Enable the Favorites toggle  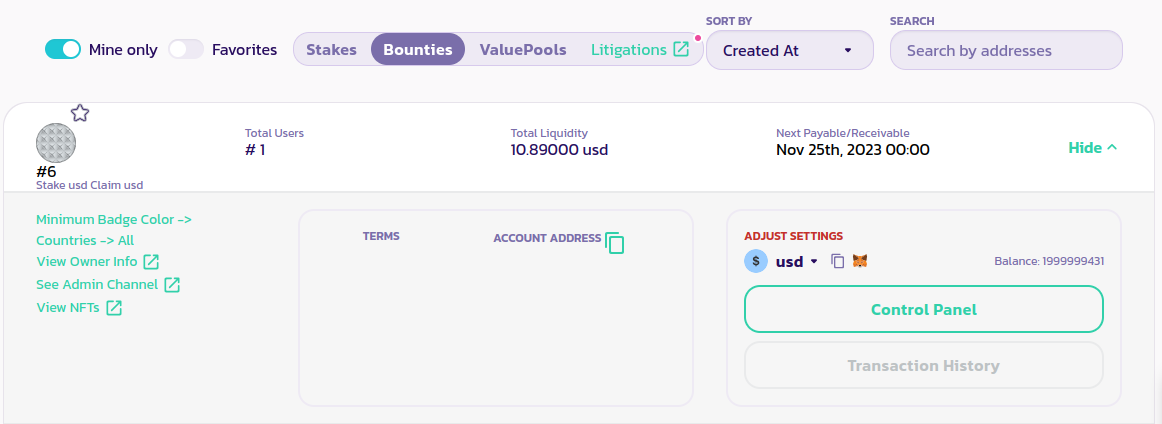[x=186, y=49]
